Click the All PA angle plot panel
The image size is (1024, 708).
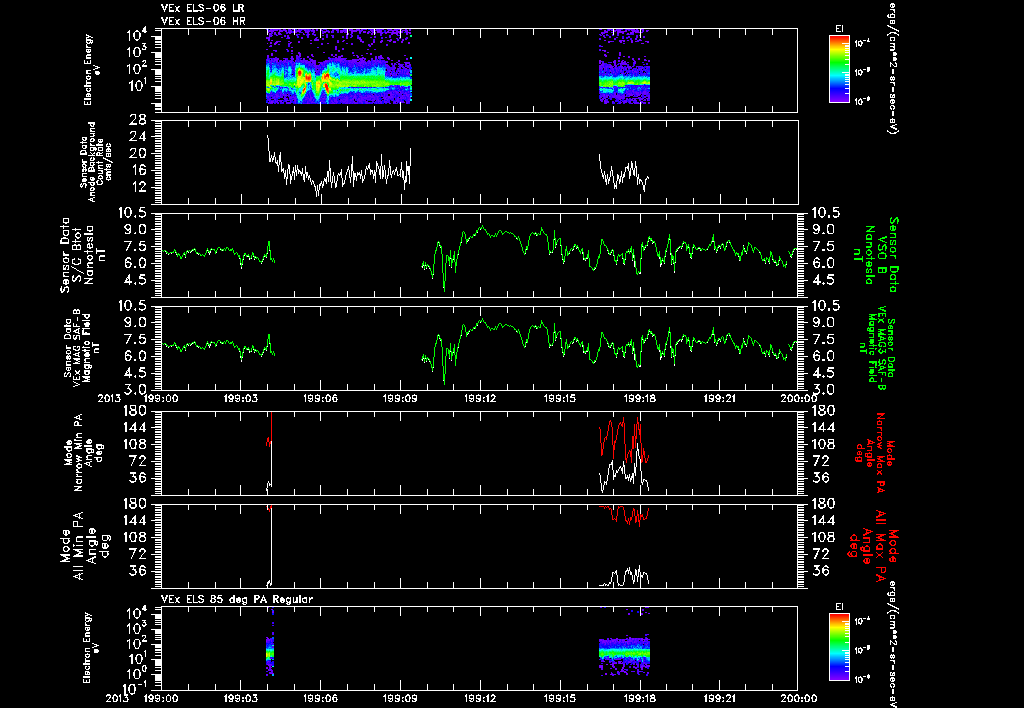click(479, 545)
